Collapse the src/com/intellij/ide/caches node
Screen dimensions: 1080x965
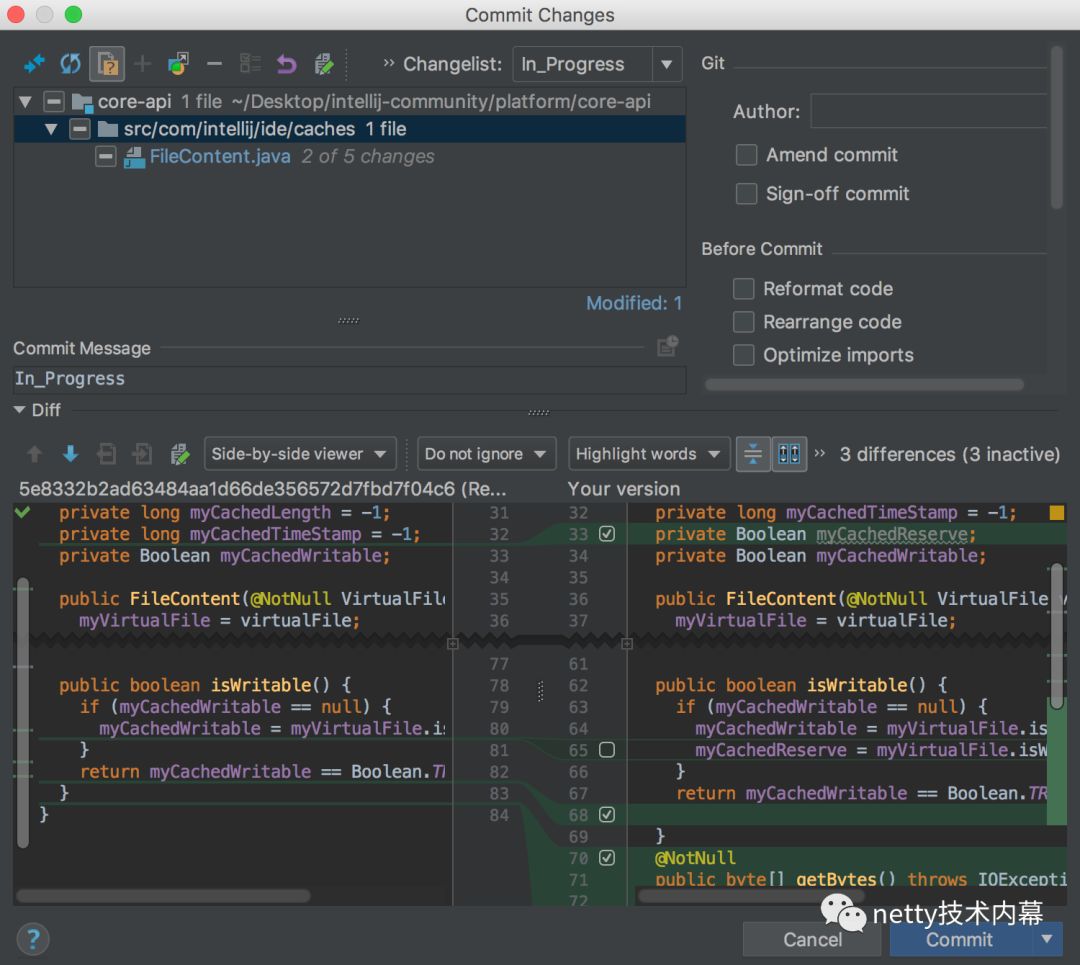tap(51, 129)
